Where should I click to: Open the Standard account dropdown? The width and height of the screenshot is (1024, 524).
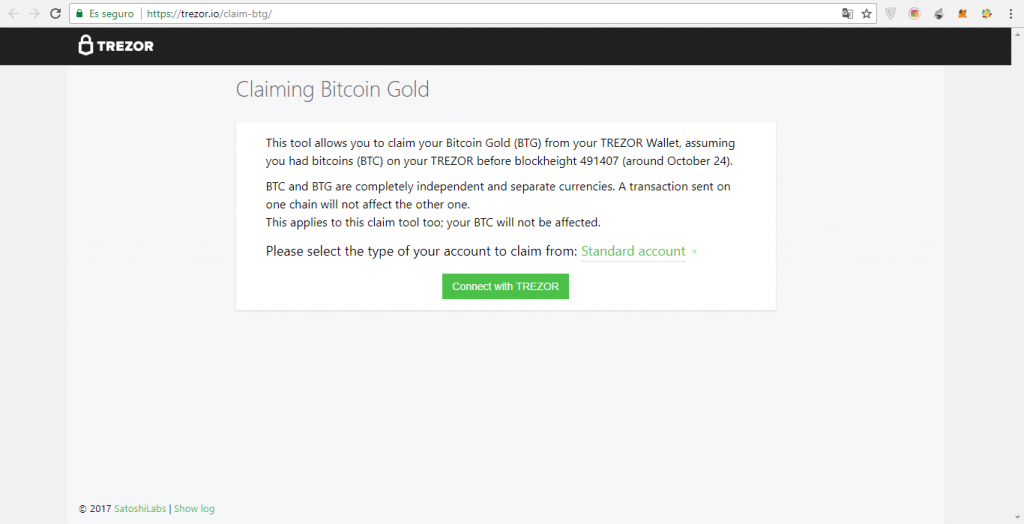[633, 252]
